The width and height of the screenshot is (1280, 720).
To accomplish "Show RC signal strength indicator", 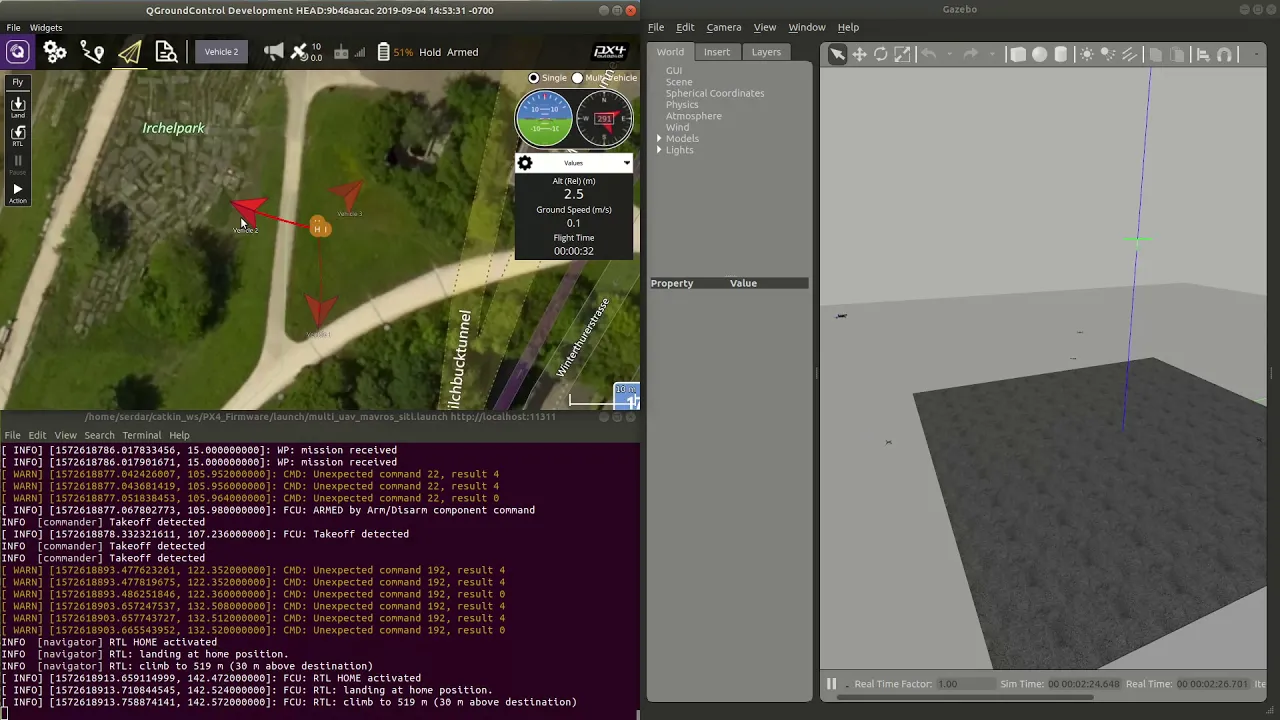I will tap(348, 52).
